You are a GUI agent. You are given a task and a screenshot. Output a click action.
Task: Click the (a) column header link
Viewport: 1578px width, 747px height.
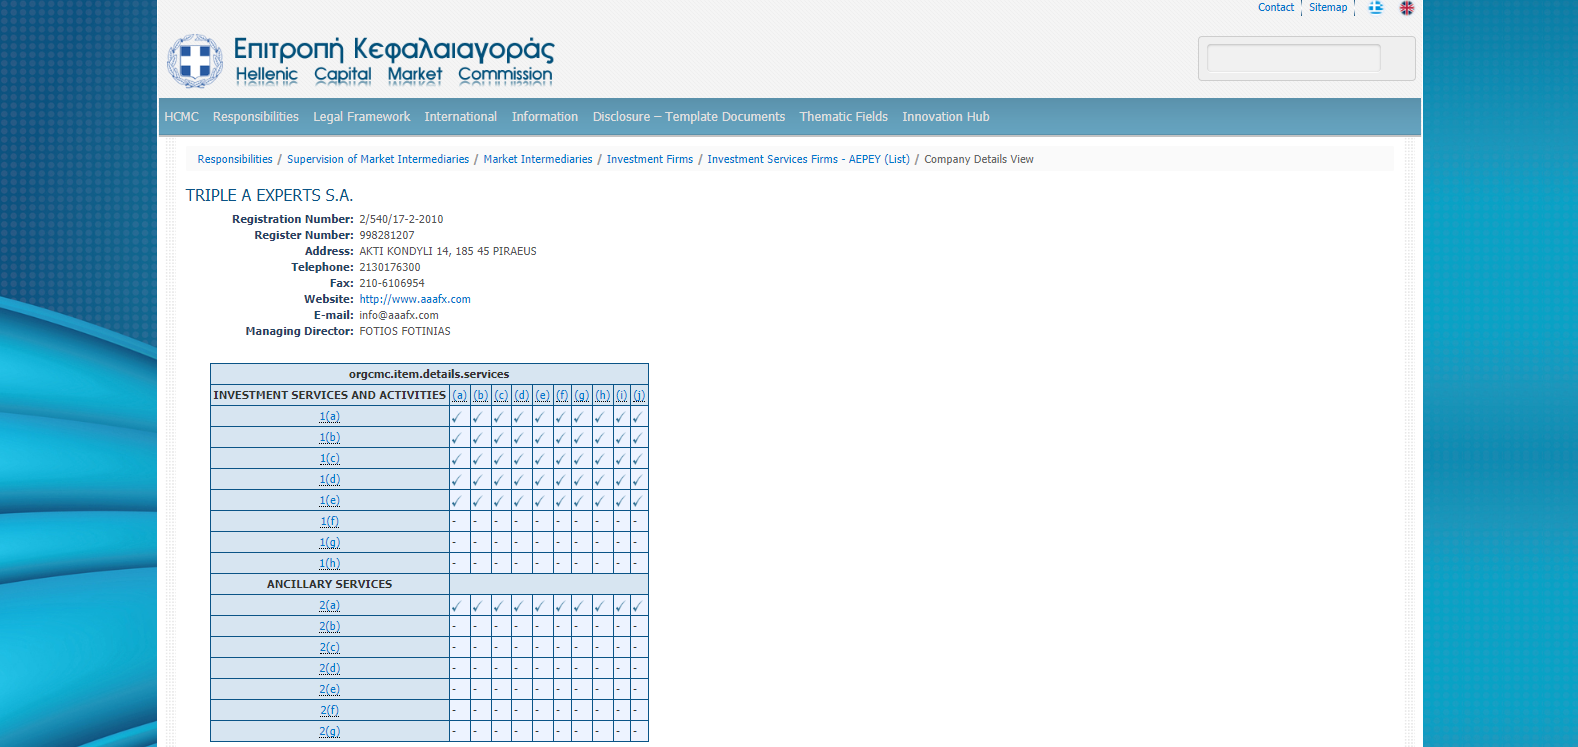pos(460,395)
